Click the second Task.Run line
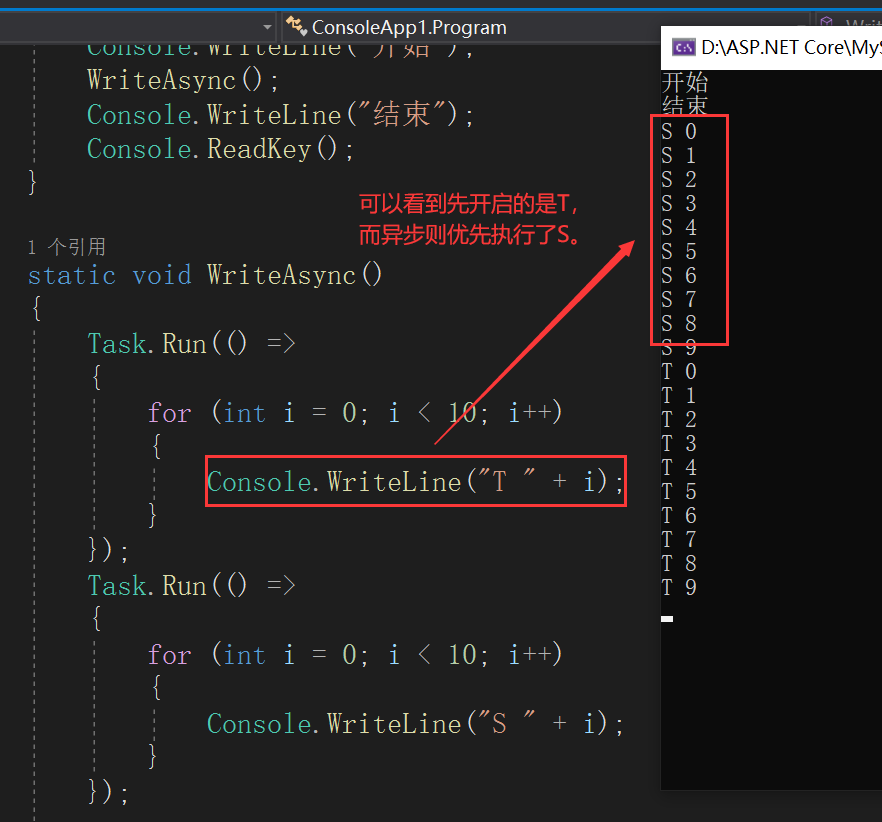 click(191, 586)
